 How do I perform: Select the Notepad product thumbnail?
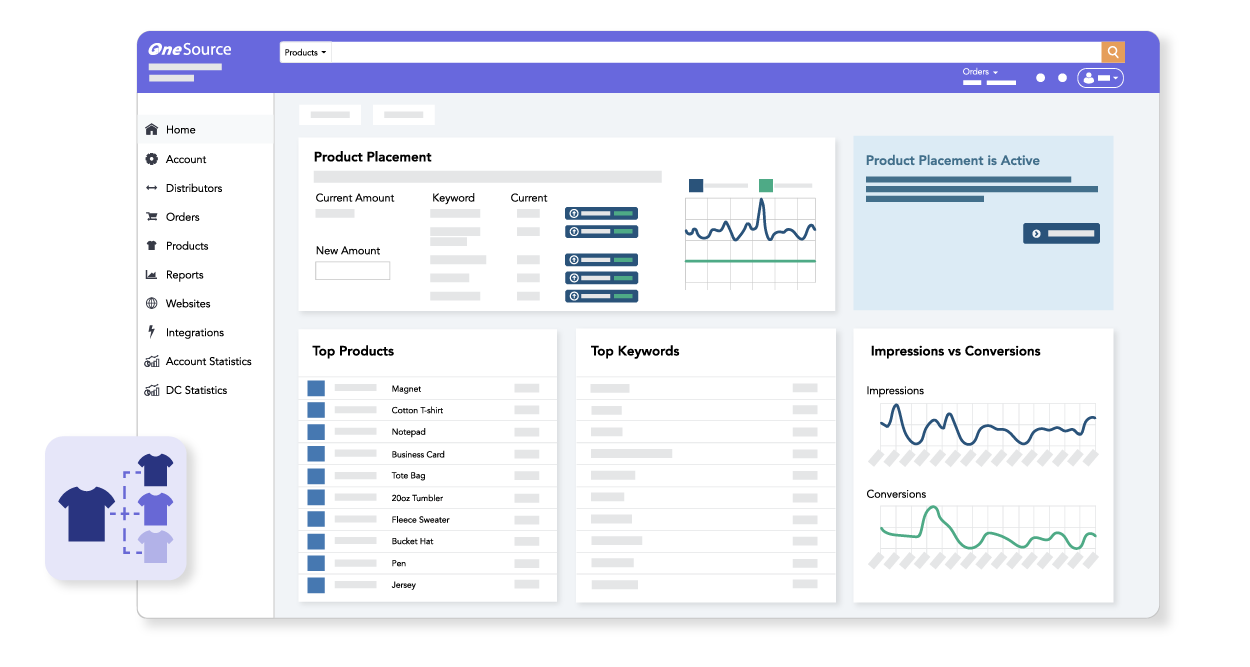pos(316,432)
